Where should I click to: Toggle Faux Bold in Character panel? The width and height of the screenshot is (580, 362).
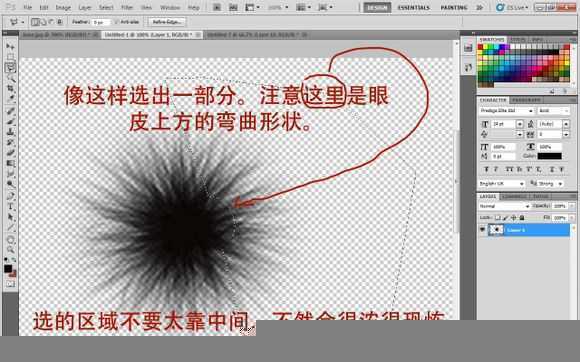(x=486, y=169)
